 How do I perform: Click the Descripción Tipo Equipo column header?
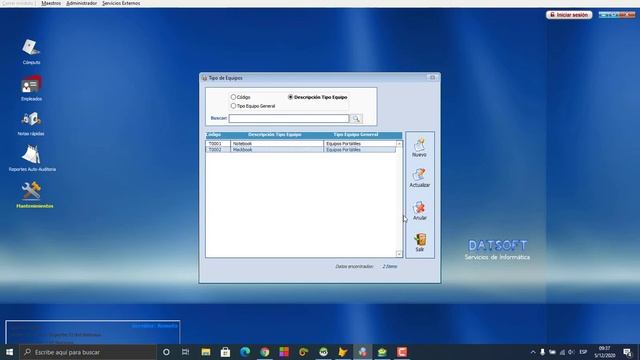[x=274, y=135]
